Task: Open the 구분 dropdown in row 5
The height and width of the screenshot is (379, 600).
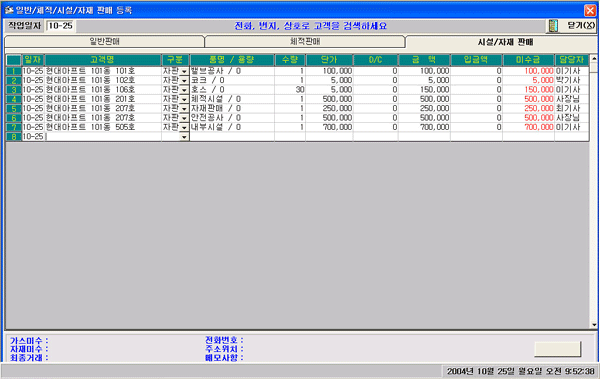Action: tap(184, 109)
